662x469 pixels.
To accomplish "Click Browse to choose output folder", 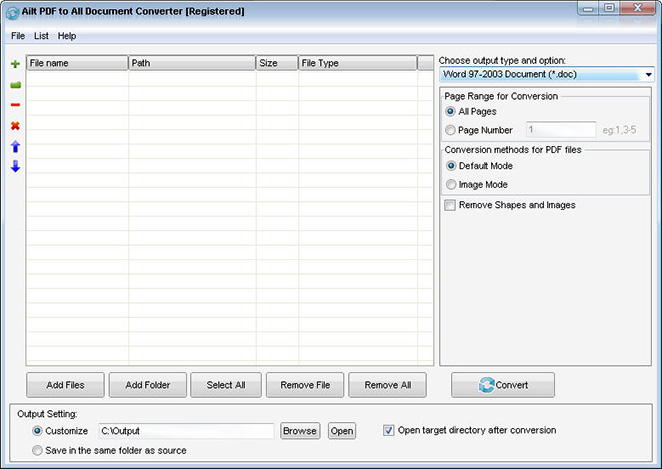I will [300, 431].
